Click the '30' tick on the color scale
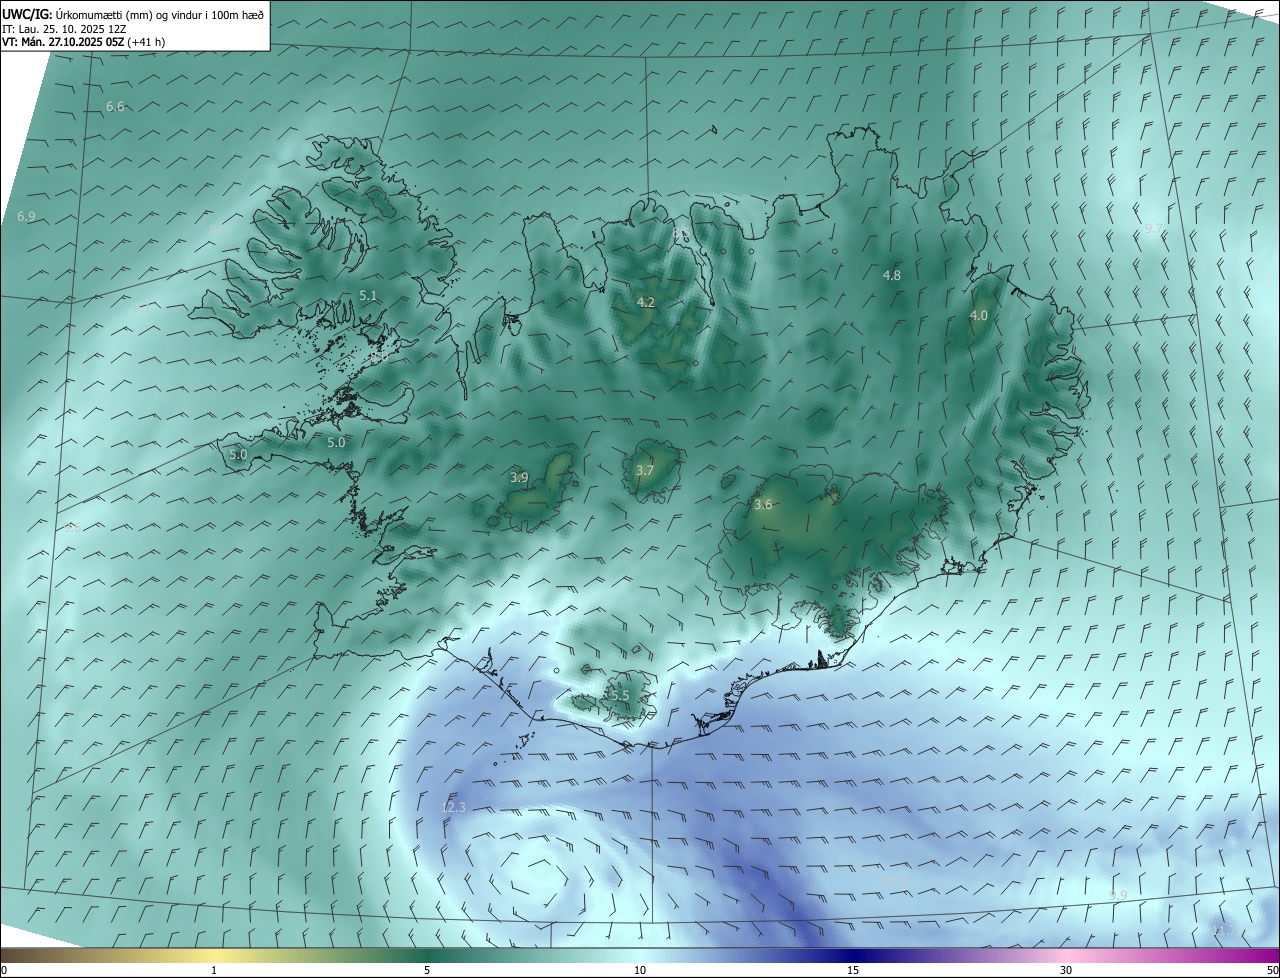 (1066, 970)
